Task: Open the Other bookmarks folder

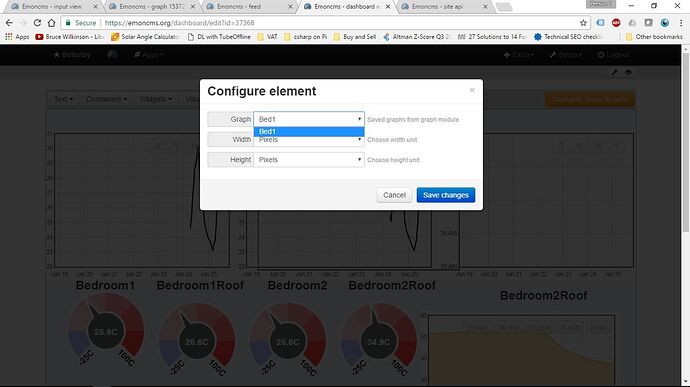Action: click(x=654, y=37)
